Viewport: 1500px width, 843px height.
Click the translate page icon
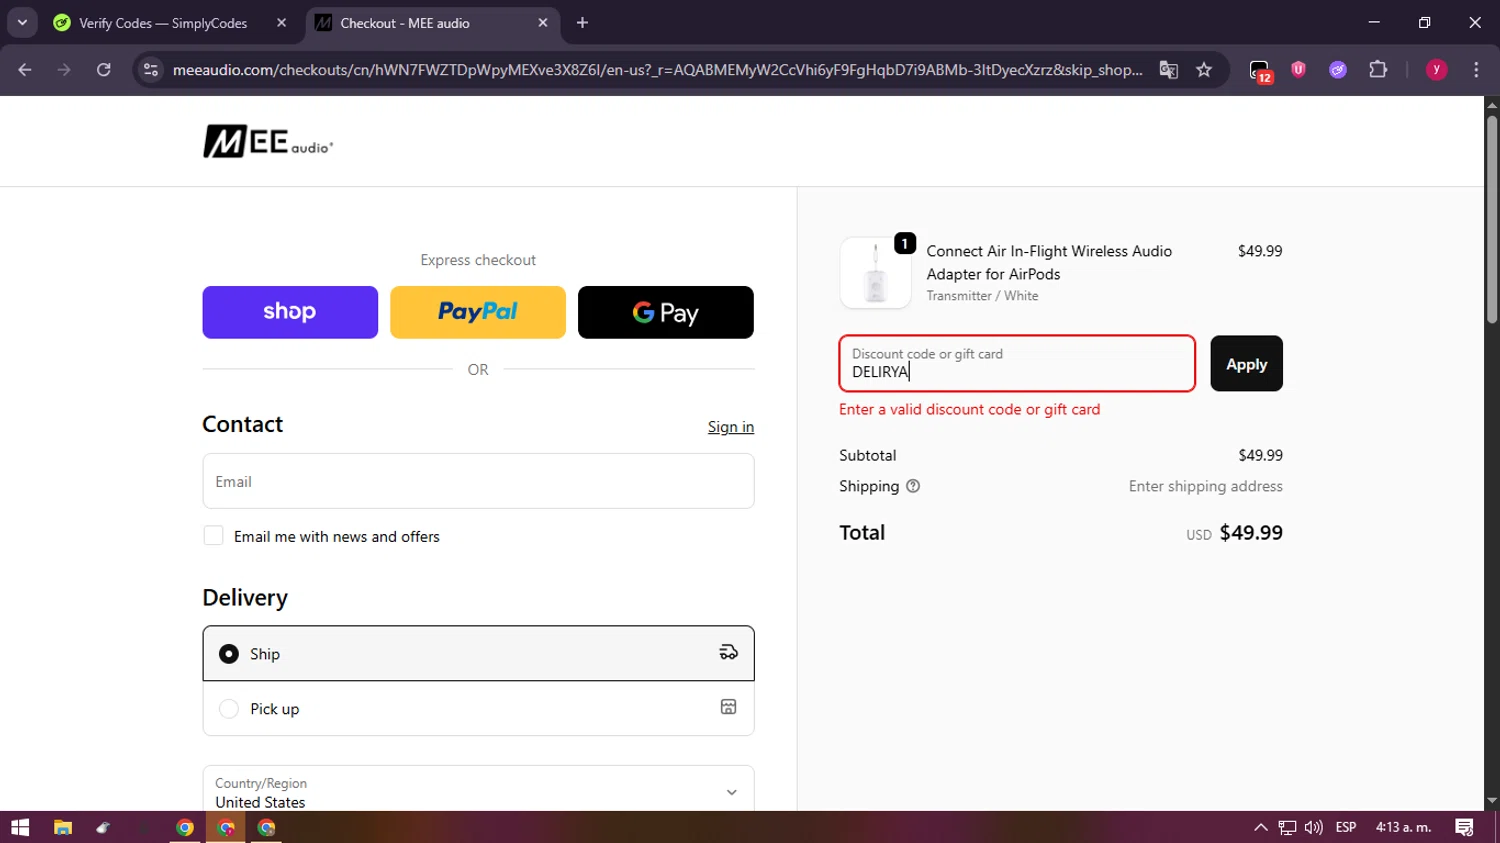(x=1168, y=69)
